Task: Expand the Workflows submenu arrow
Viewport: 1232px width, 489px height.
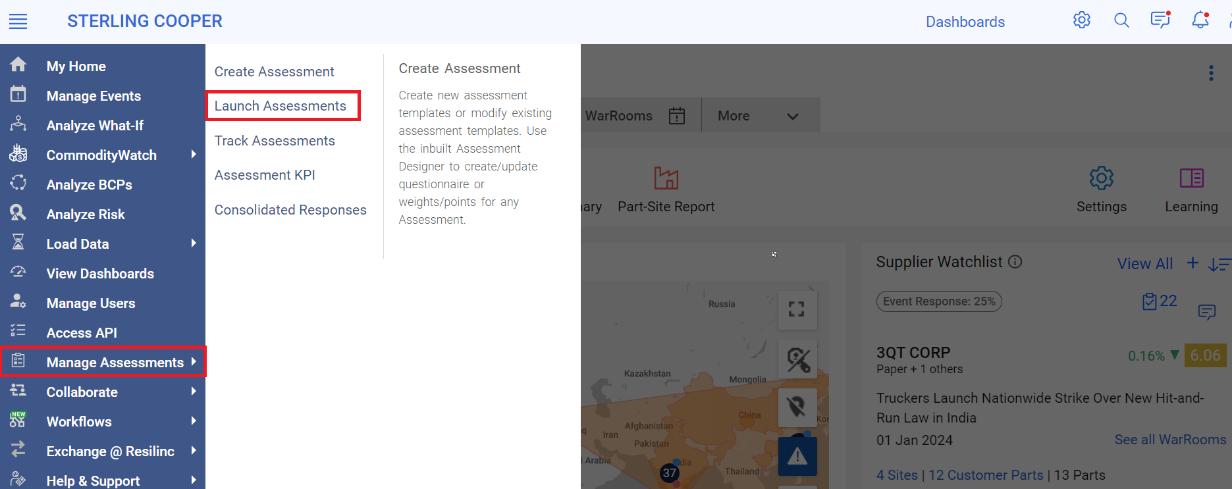Action: click(x=193, y=421)
